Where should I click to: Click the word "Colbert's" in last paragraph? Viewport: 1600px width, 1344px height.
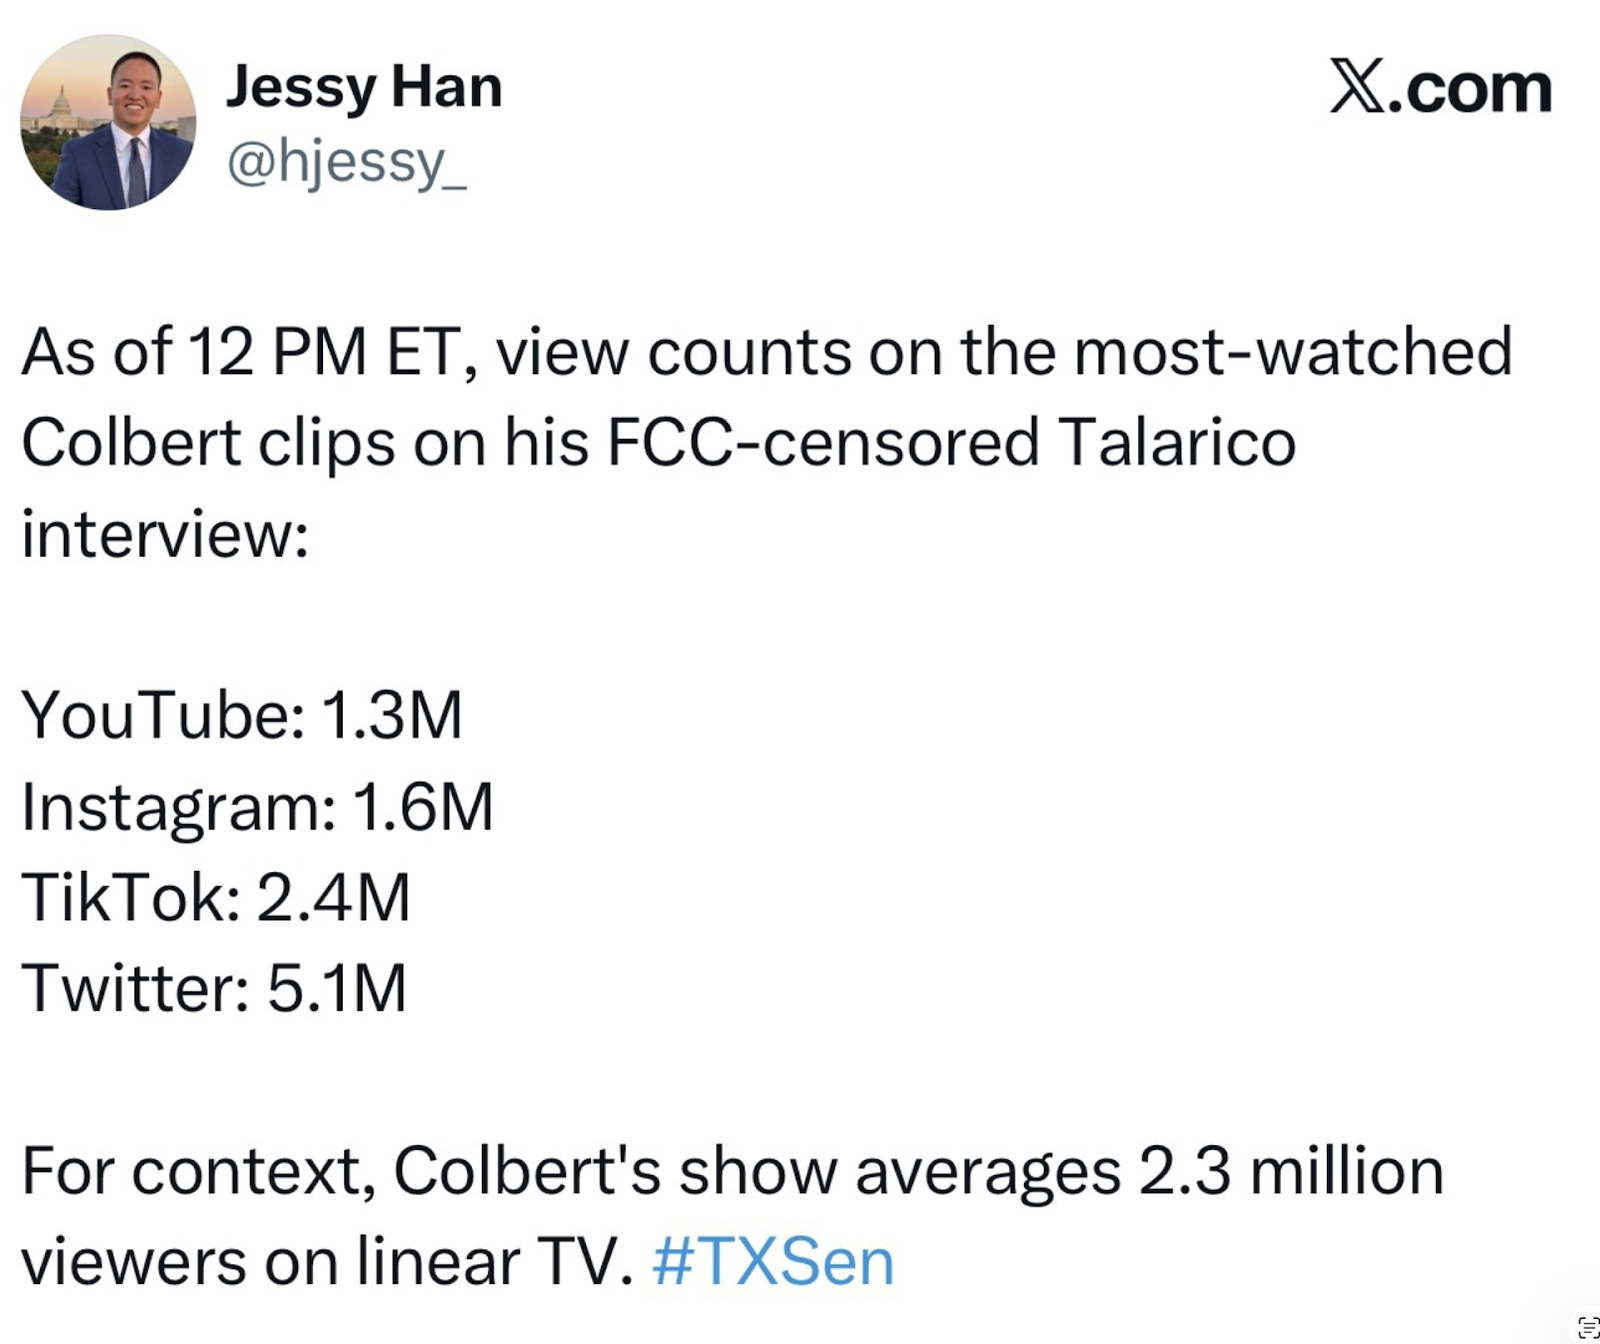[x=527, y=1171]
